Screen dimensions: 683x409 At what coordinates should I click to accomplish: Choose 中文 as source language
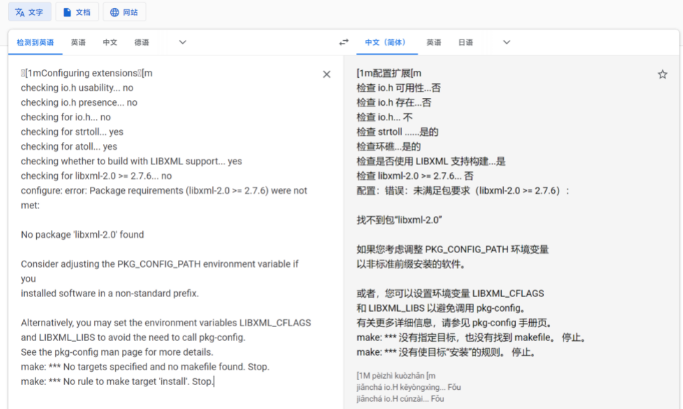[110, 42]
